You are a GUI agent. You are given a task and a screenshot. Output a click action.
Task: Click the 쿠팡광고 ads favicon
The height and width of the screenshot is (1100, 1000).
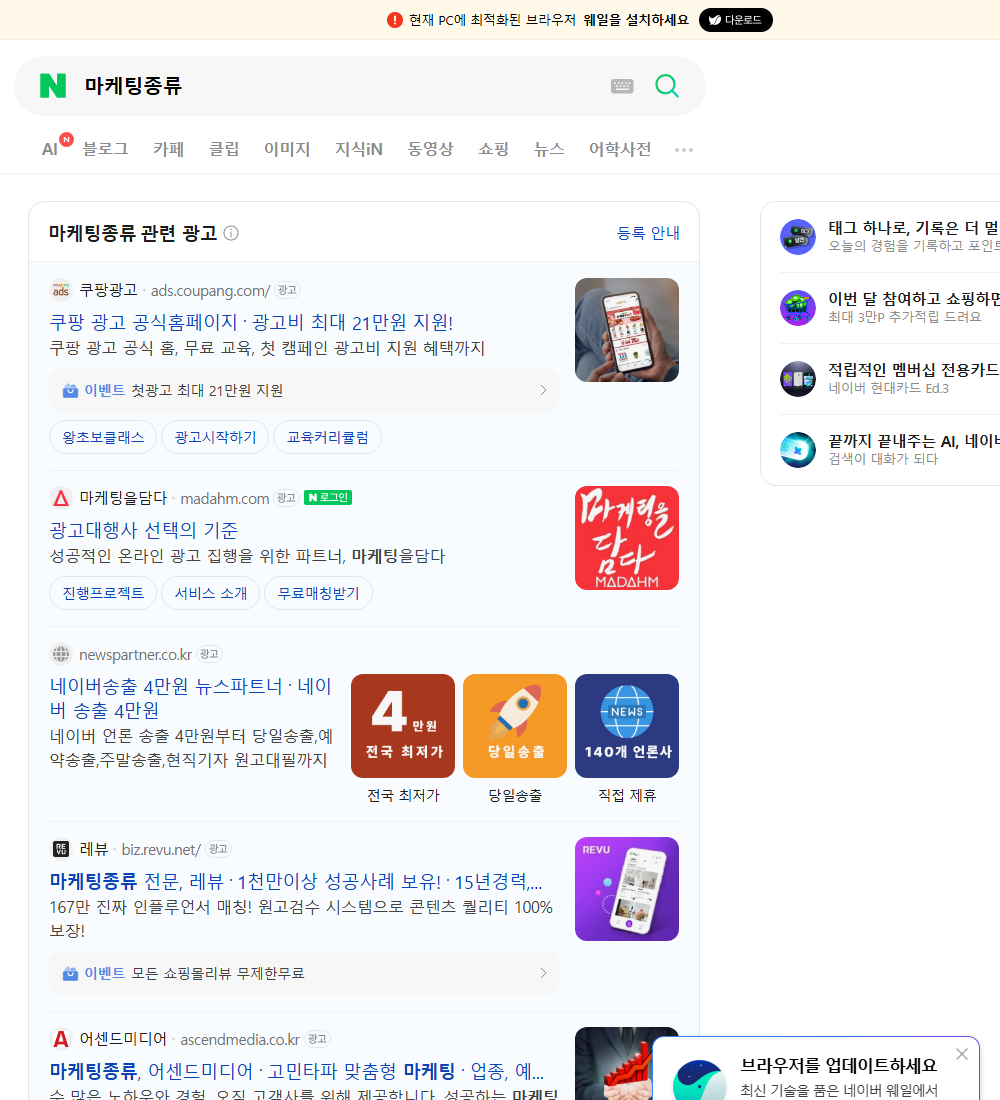coord(61,290)
